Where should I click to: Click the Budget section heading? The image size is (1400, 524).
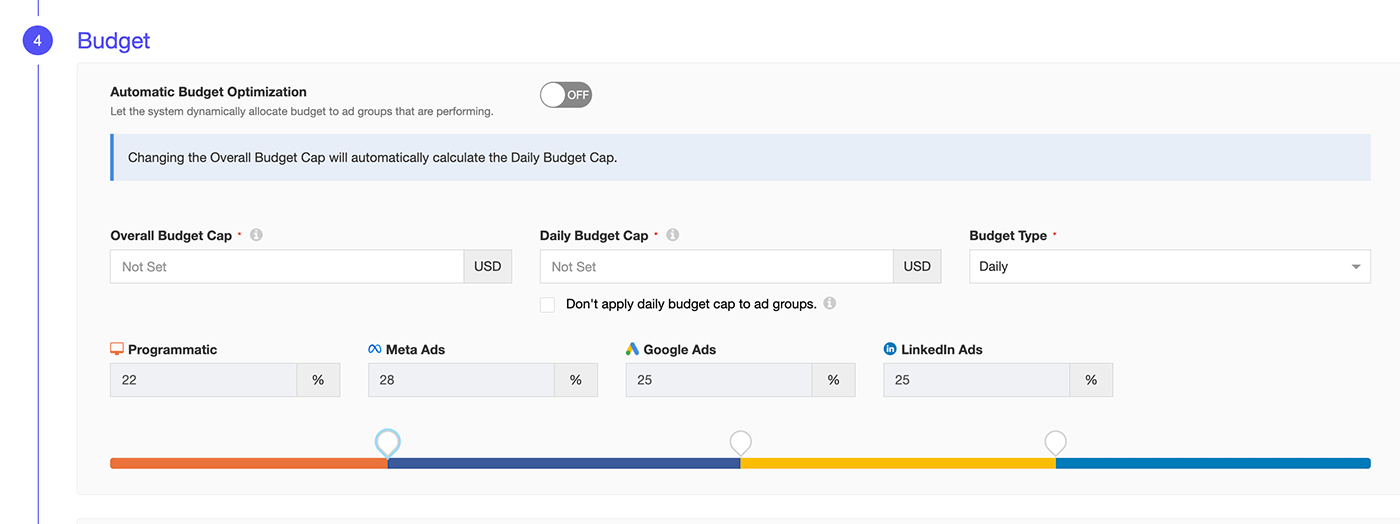[x=113, y=41]
